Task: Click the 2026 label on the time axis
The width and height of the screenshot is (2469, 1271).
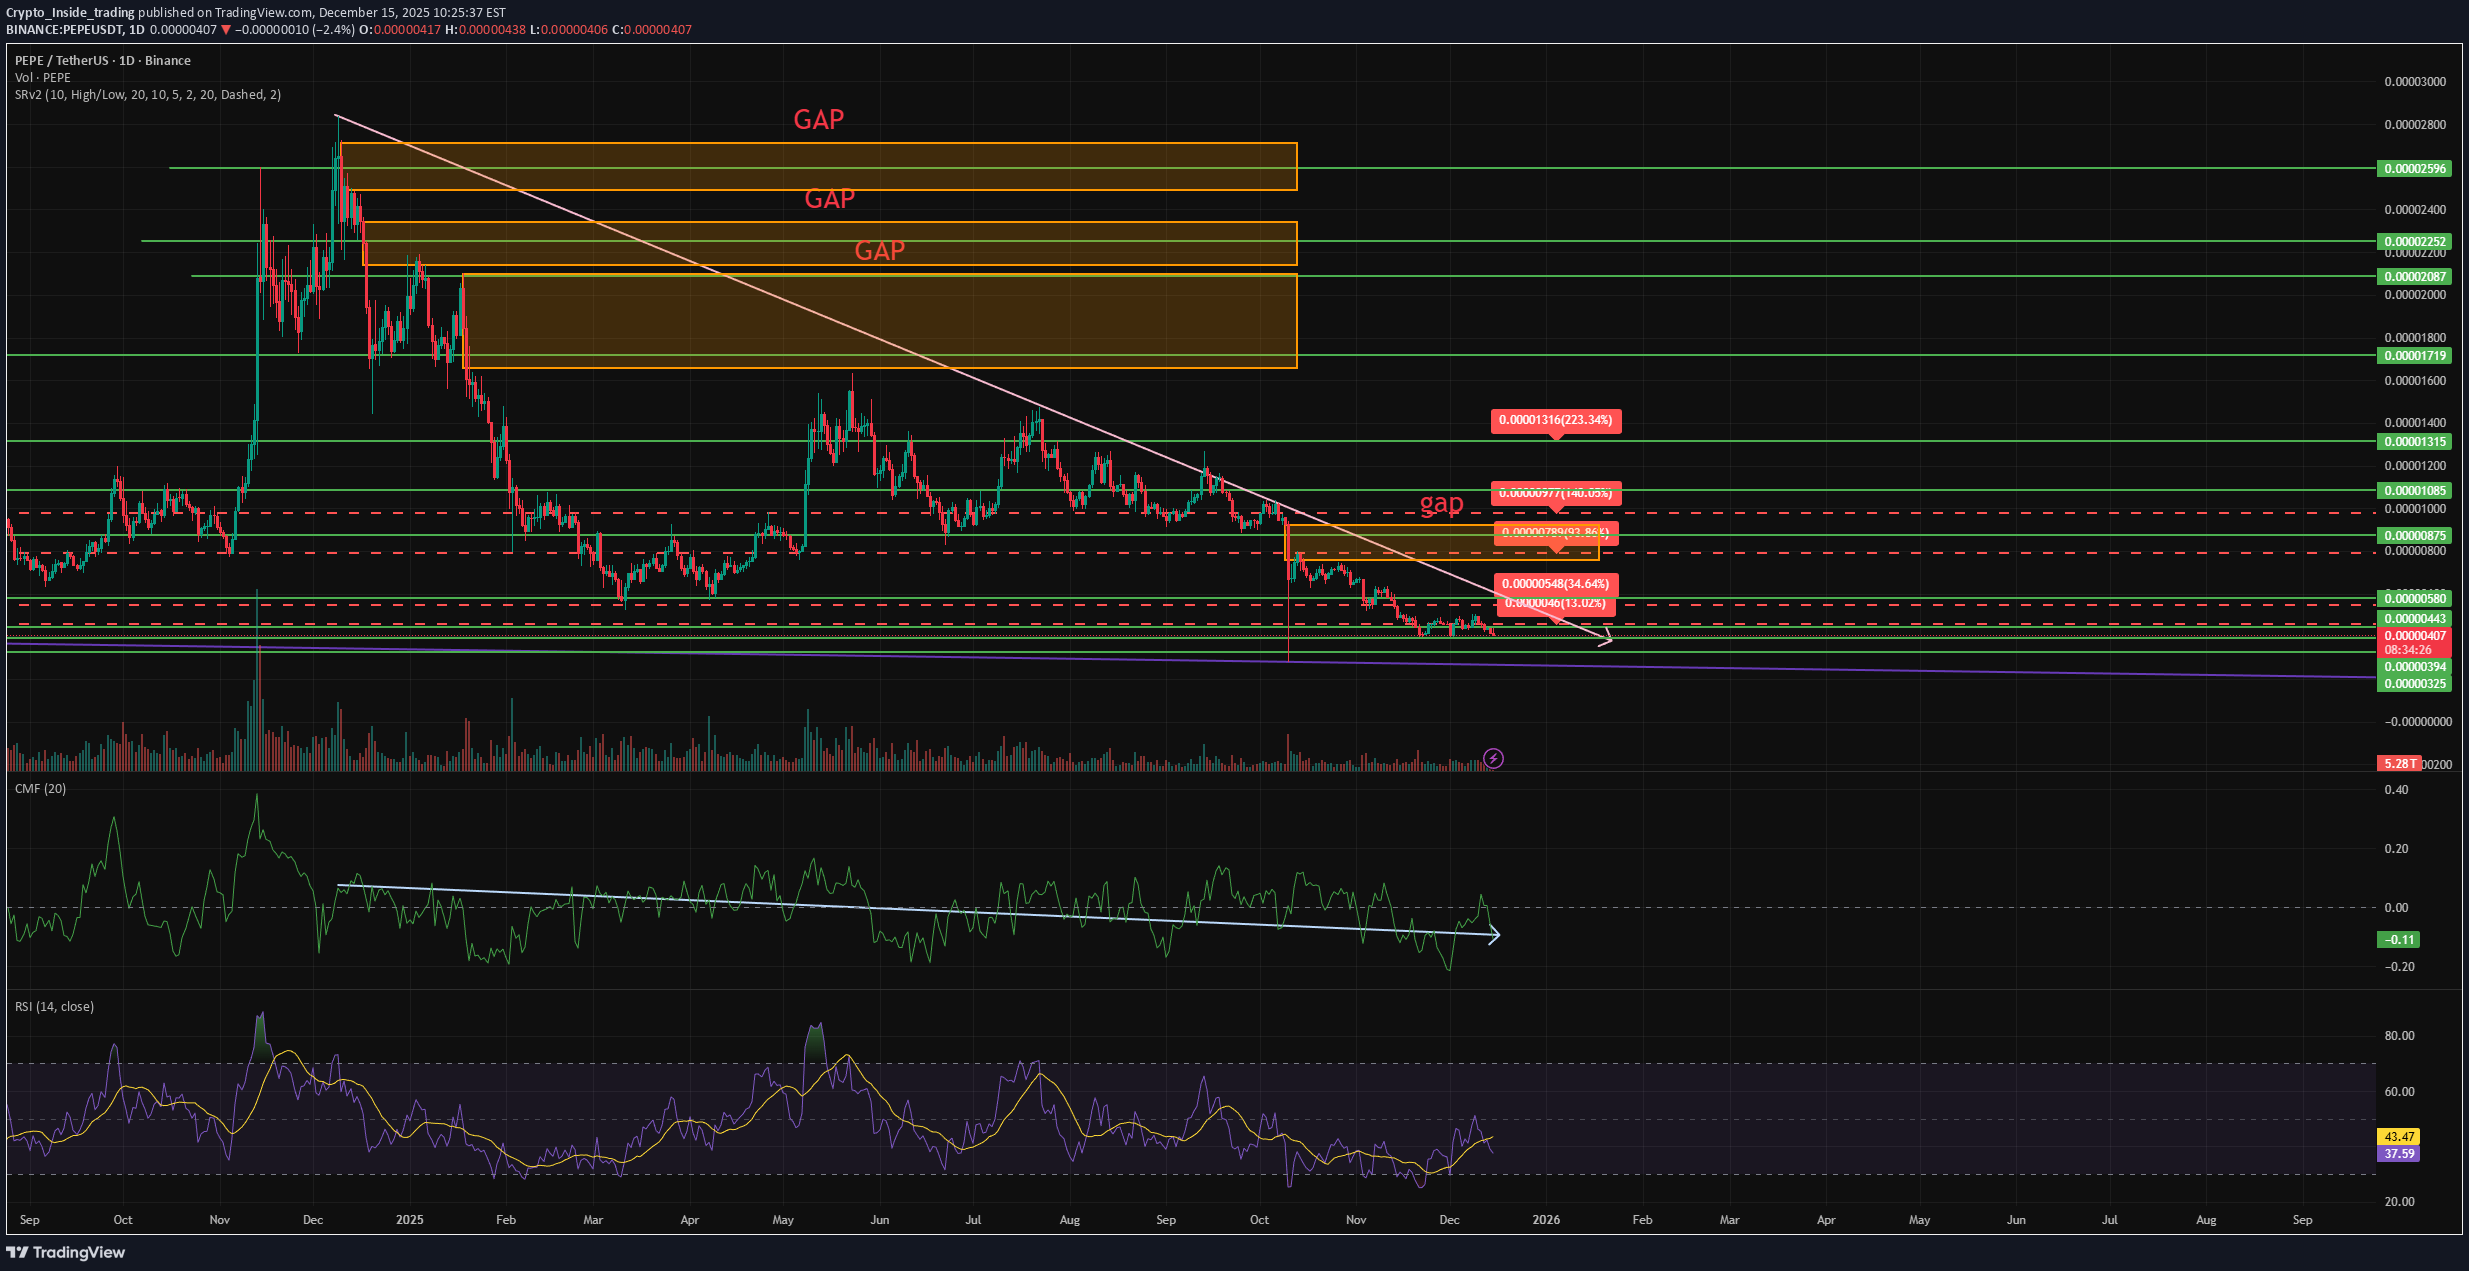Action: pos(1546,1220)
